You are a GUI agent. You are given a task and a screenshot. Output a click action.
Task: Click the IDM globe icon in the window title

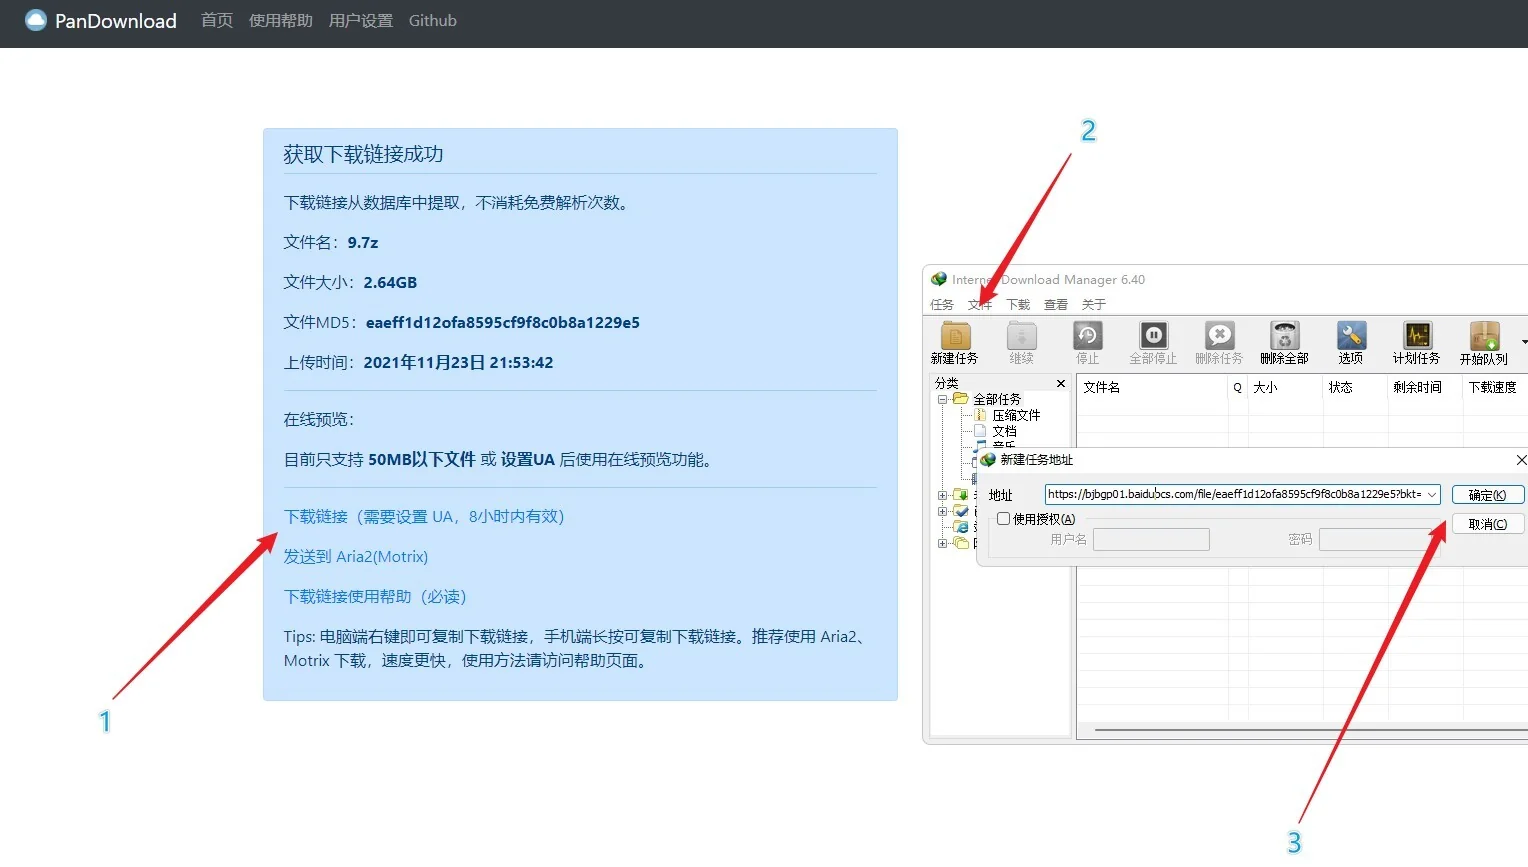939,279
